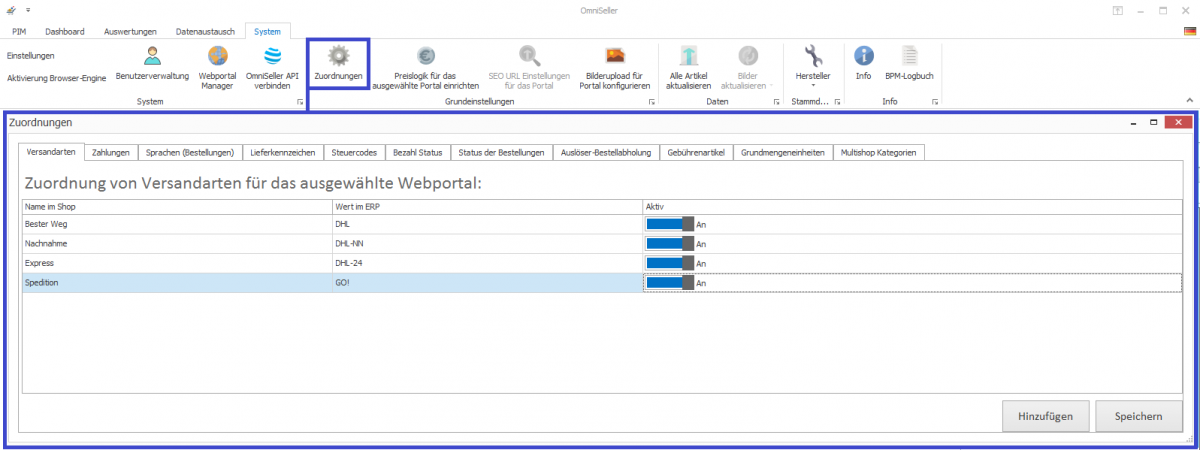
Task: Open the Zuordnungen gear icon
Action: point(338,58)
